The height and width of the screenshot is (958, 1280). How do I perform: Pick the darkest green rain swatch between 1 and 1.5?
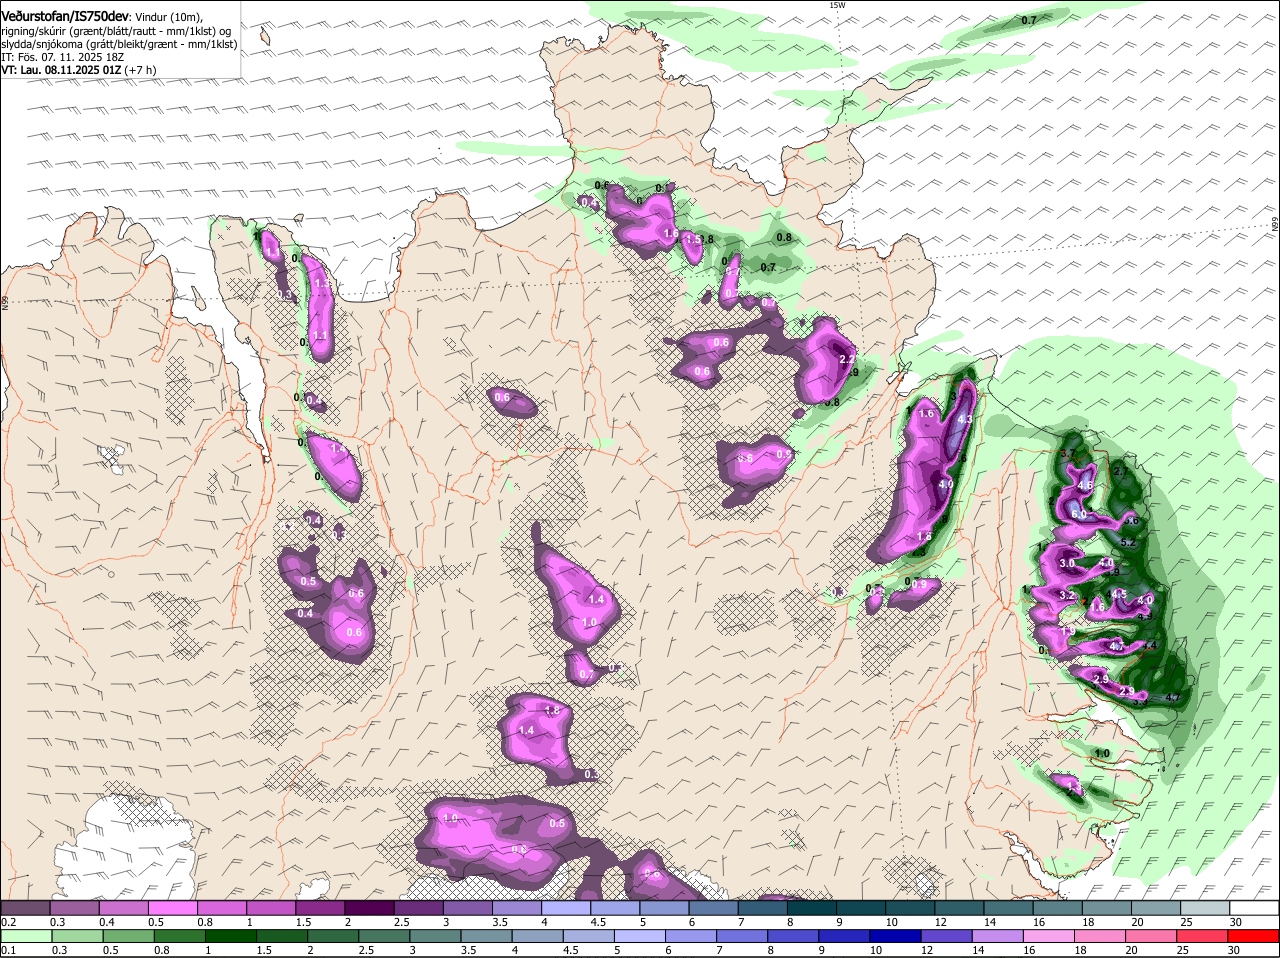[x=232, y=936]
